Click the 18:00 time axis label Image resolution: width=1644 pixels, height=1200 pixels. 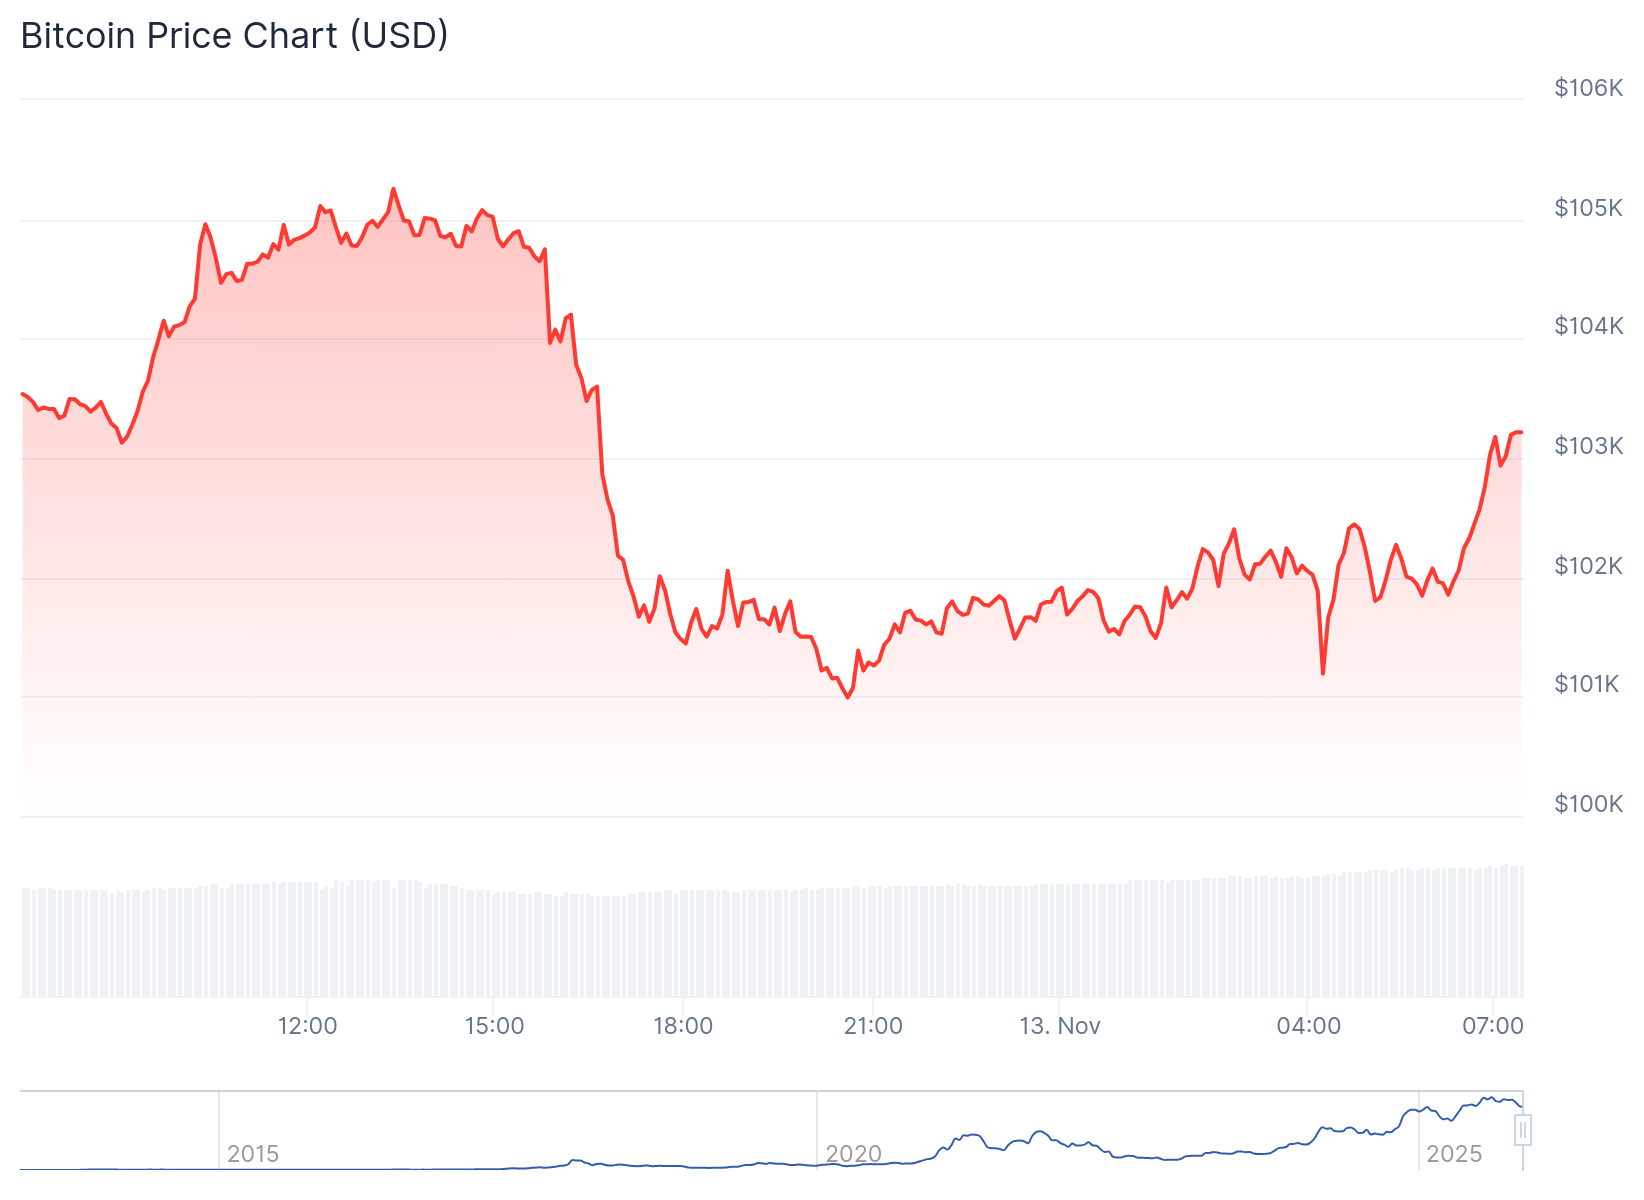point(683,1026)
